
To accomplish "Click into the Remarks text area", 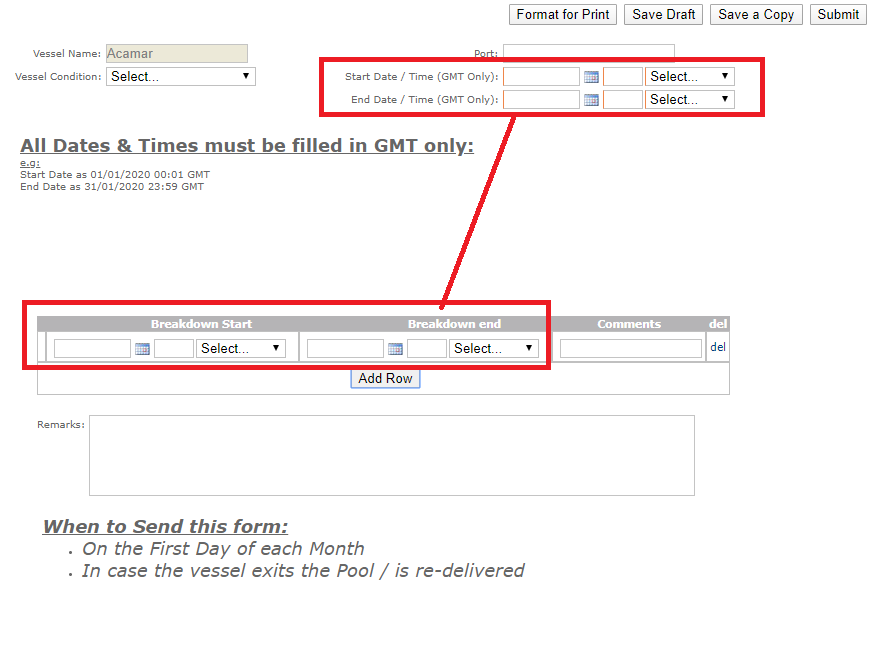I will click(x=390, y=455).
